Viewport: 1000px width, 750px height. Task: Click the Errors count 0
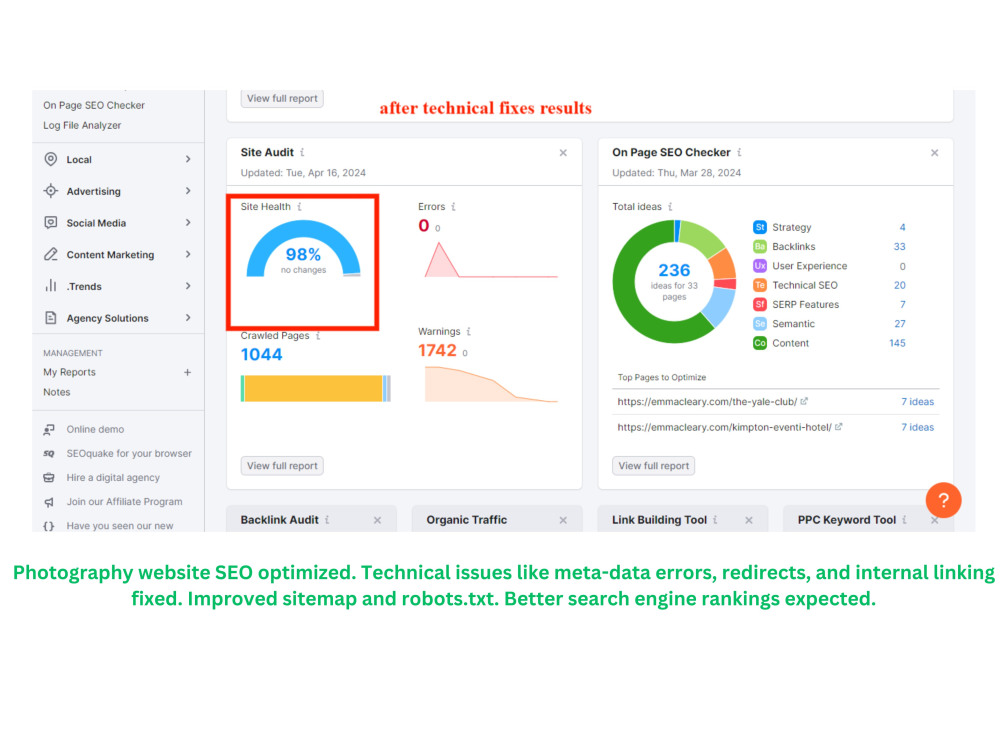click(x=423, y=226)
